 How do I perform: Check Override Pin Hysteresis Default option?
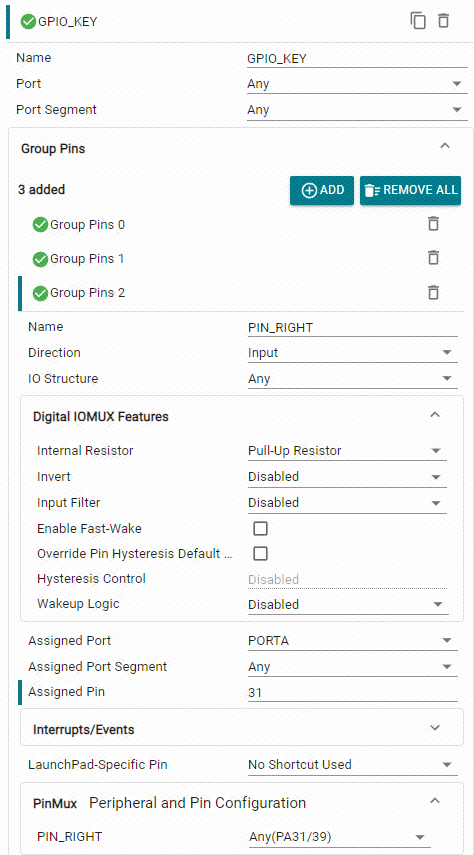[x=261, y=554]
